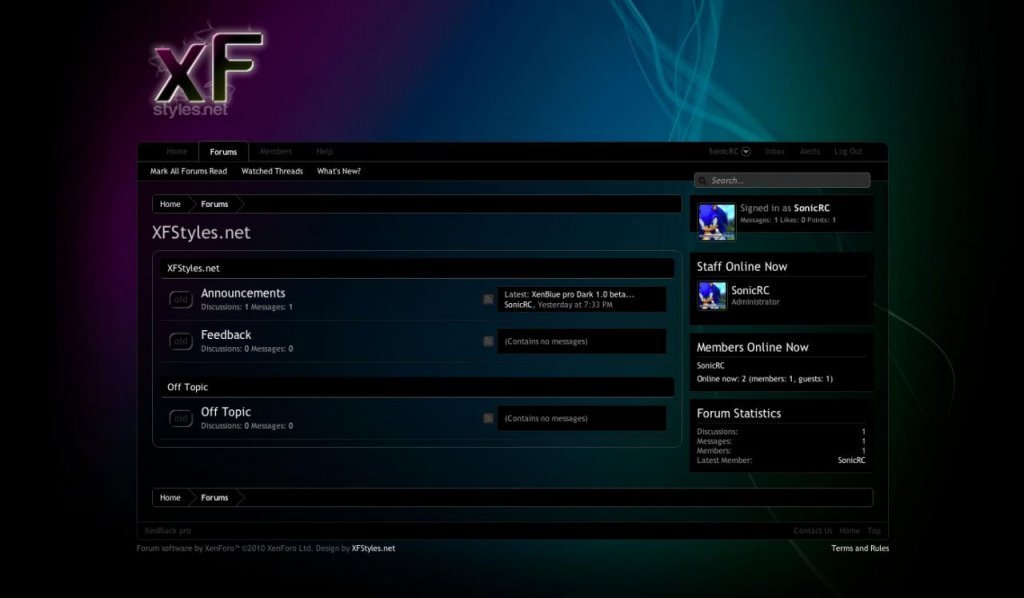The height and width of the screenshot is (598, 1024).
Task: Open the XFStyles.net design credit link
Action: [x=374, y=548]
